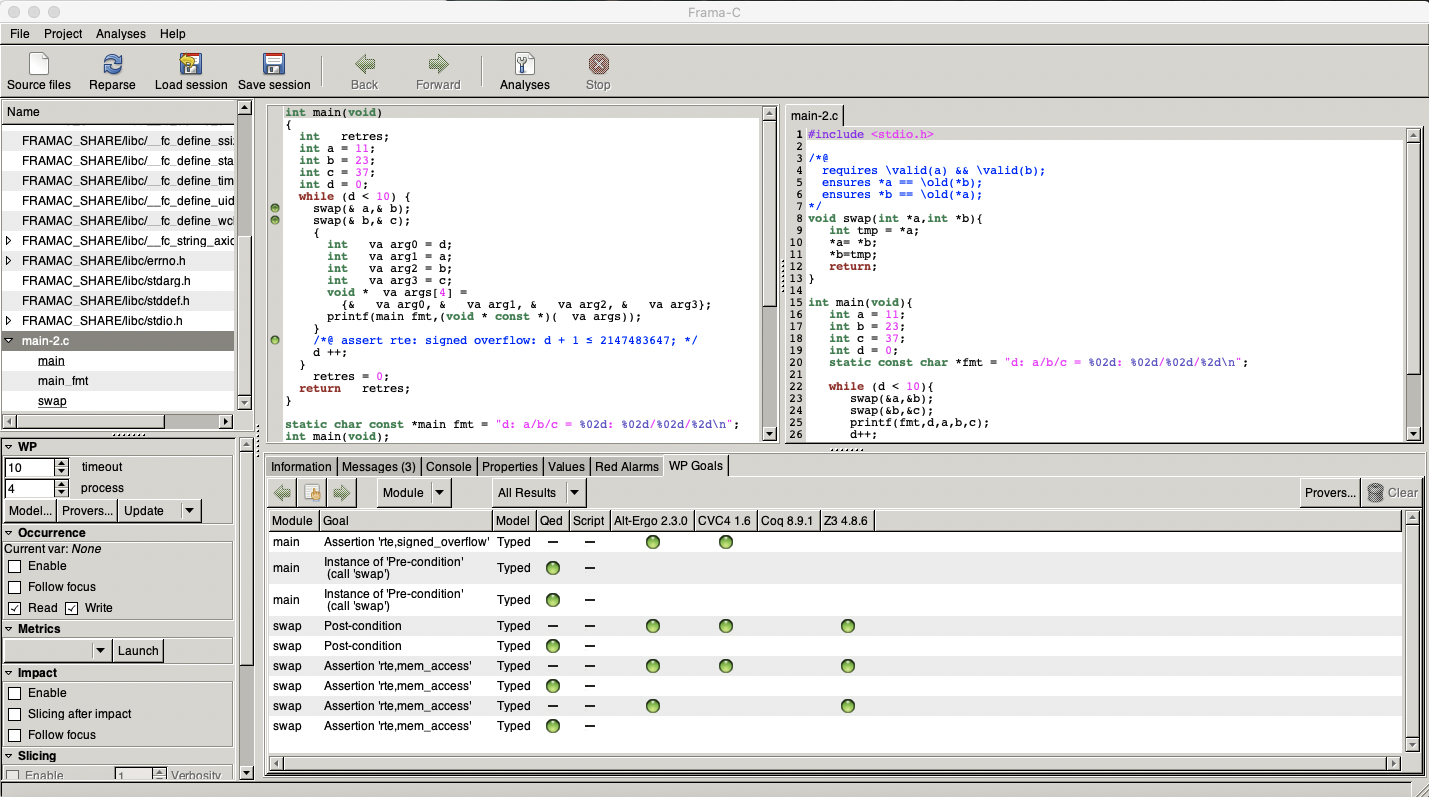The image size is (1429, 797).
Task: Toggle Impact Follow focus checkbox
Action: 15,735
